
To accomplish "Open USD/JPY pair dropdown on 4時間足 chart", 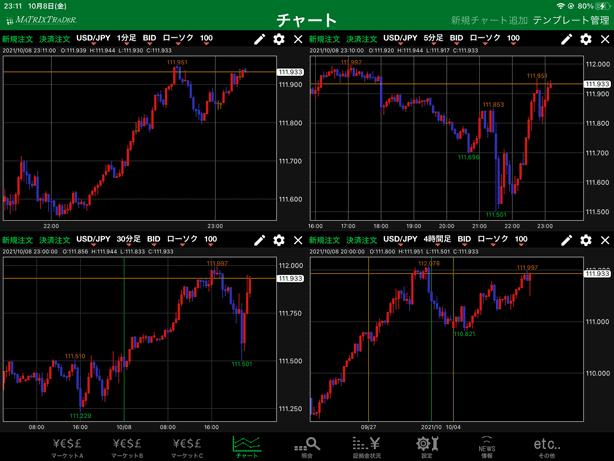I will point(400,239).
